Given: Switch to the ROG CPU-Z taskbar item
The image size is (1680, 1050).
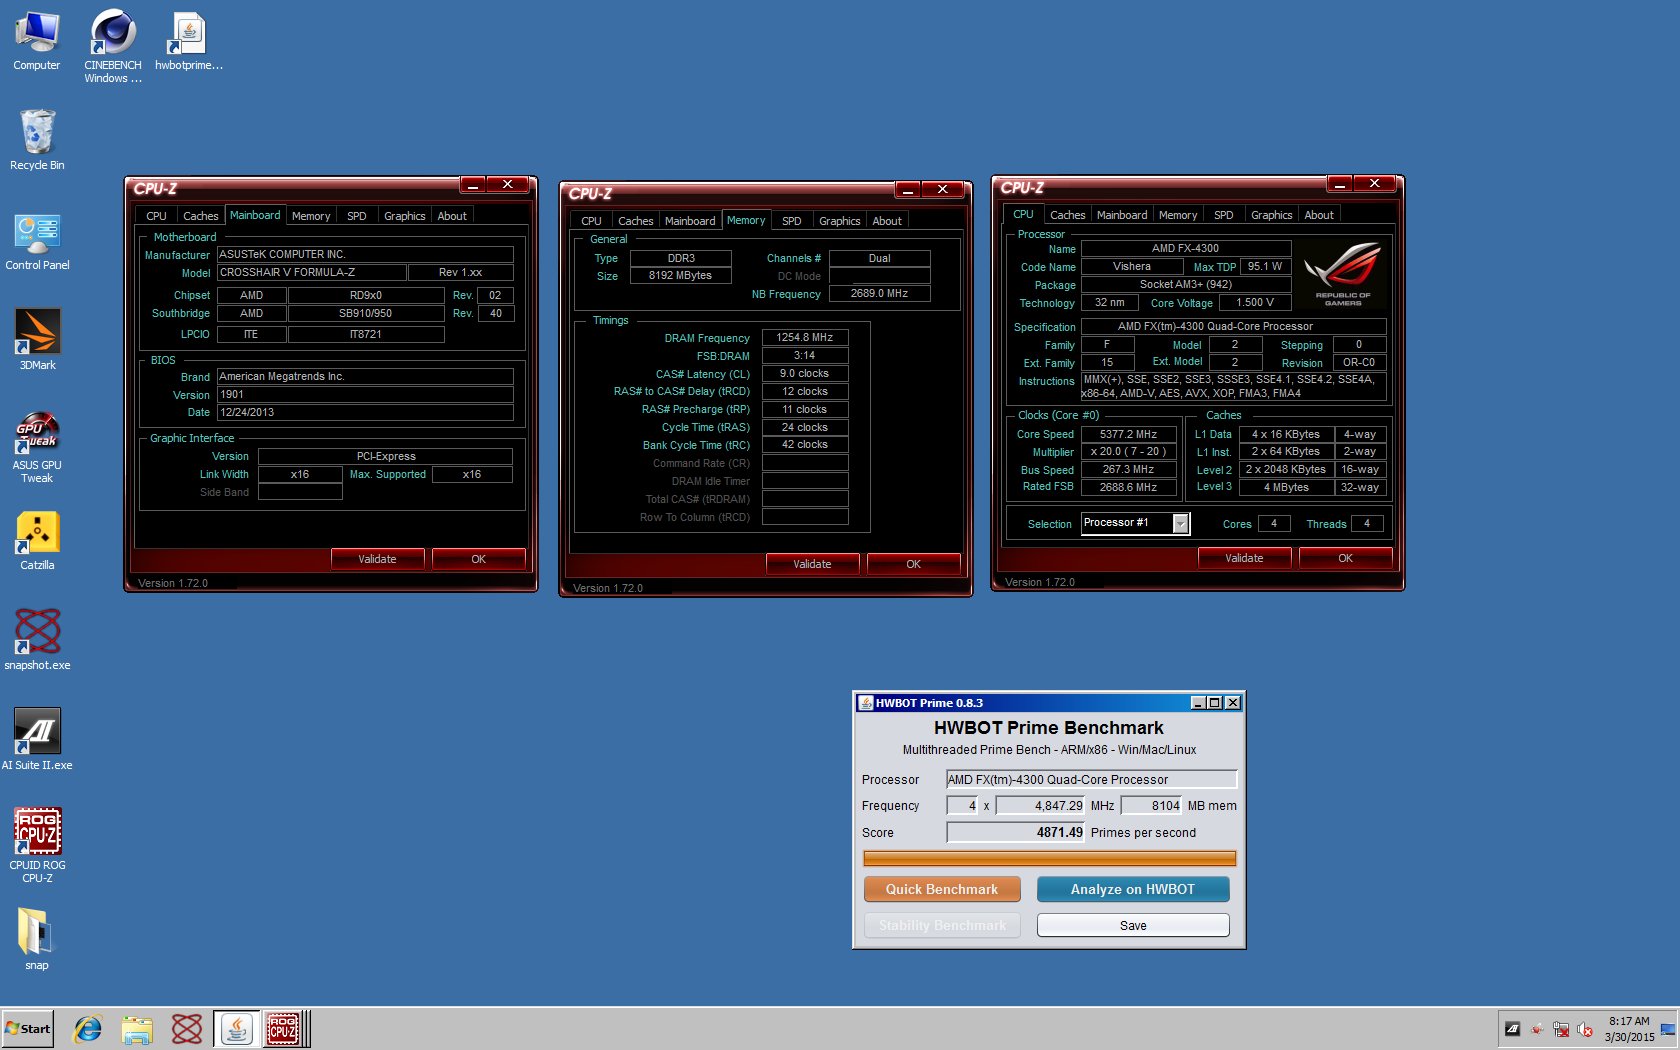Looking at the screenshot, I should 284,1028.
